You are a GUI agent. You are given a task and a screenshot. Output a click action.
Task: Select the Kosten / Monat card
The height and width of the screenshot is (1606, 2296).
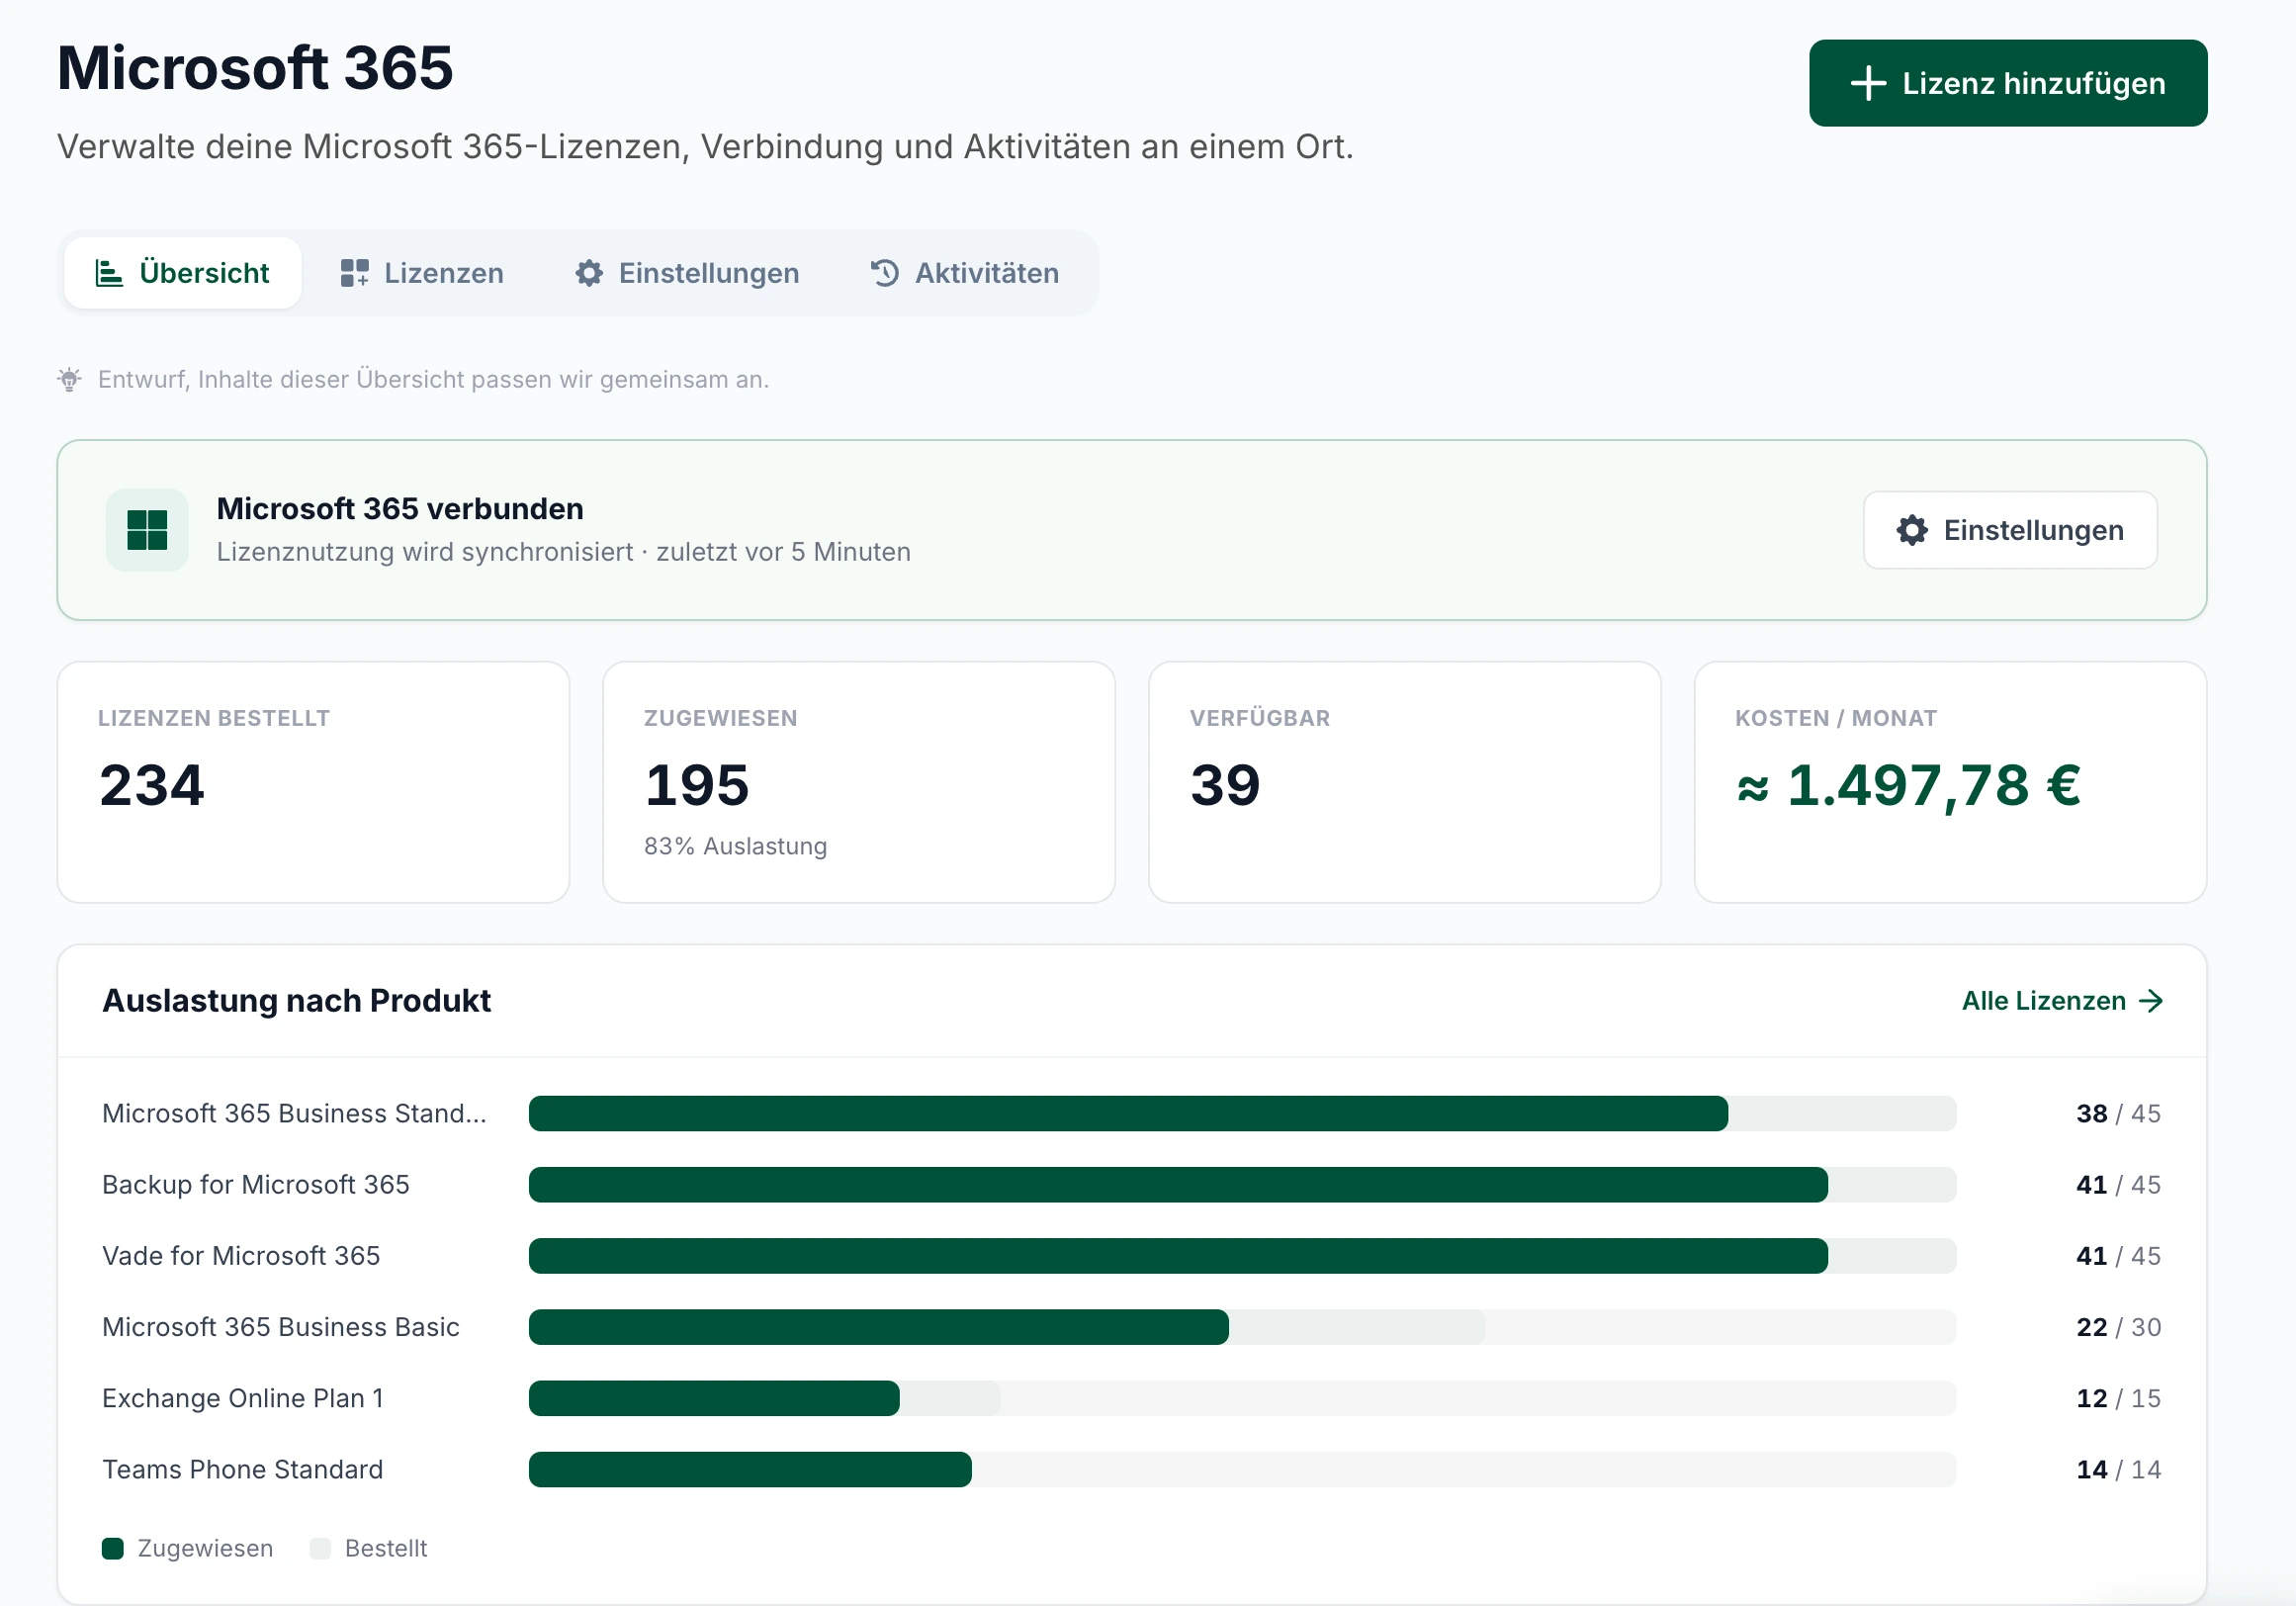pos(1951,782)
